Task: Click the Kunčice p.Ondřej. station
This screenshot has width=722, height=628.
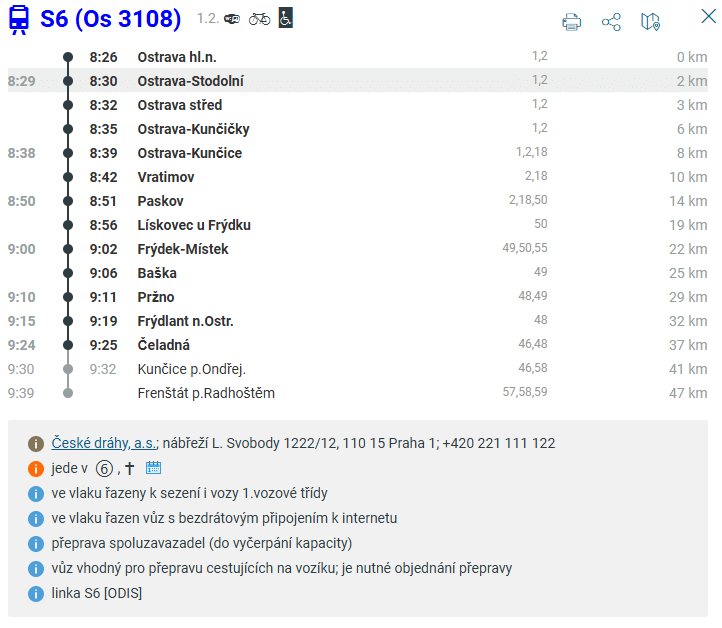Action: pos(191,369)
